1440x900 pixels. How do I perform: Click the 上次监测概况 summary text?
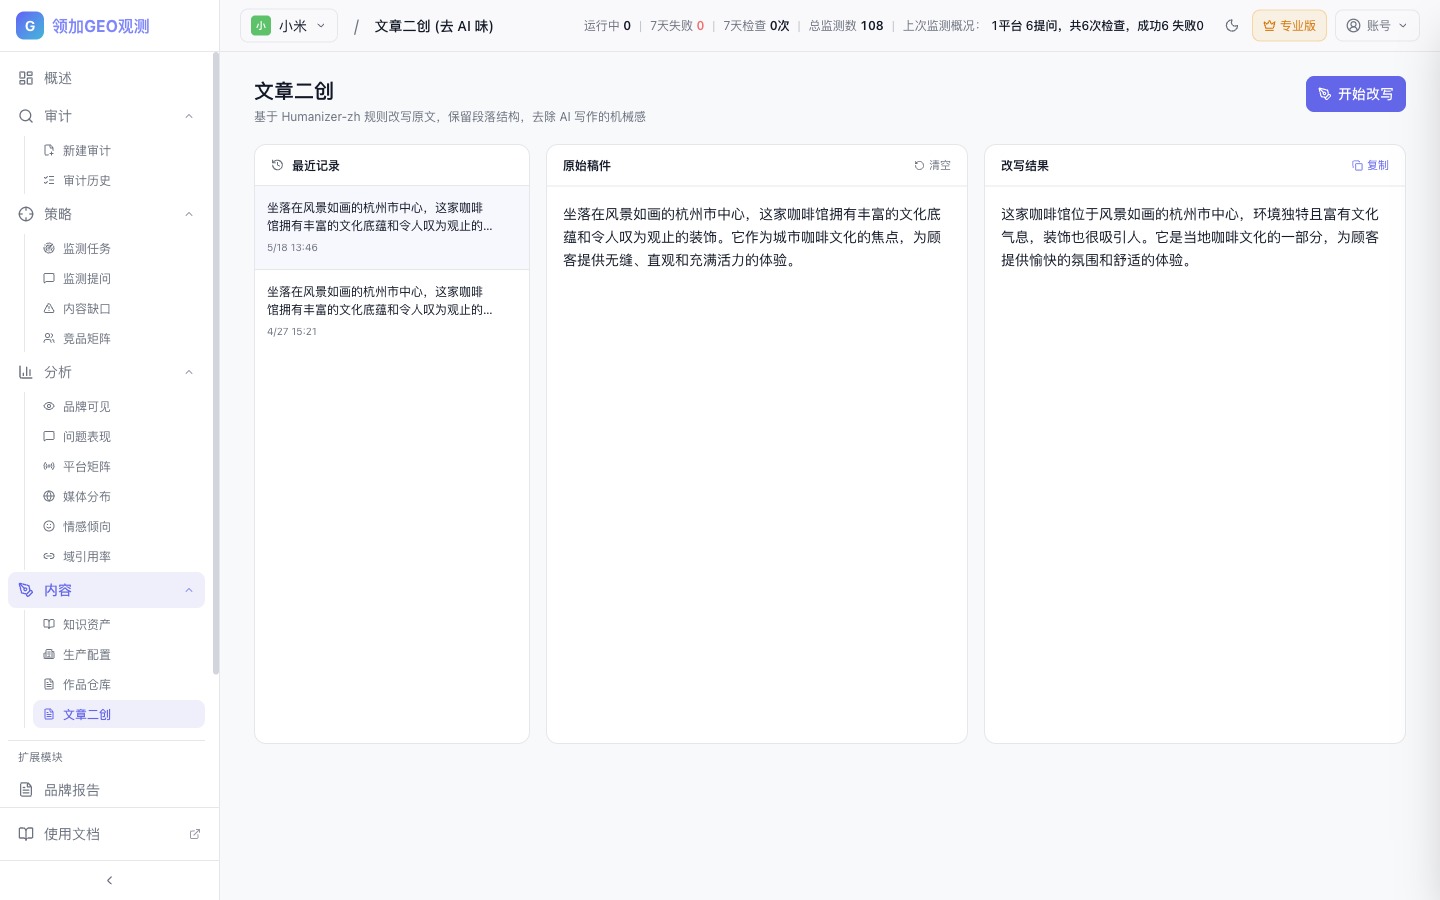point(1053,26)
